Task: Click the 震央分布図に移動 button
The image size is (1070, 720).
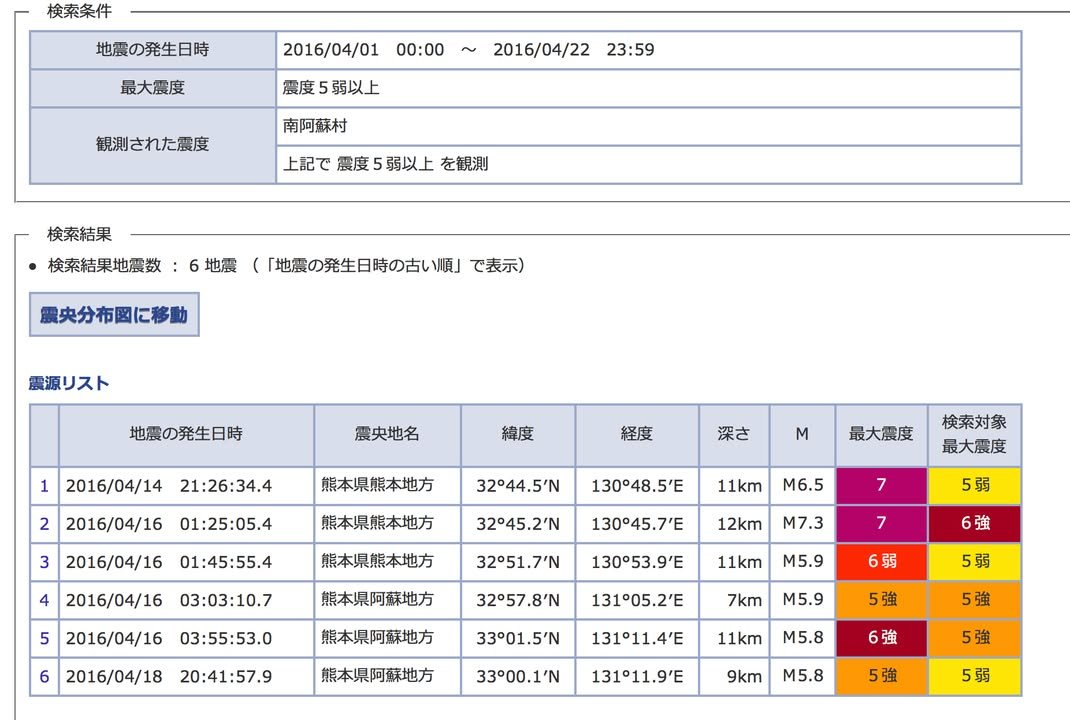Action: pos(114,315)
